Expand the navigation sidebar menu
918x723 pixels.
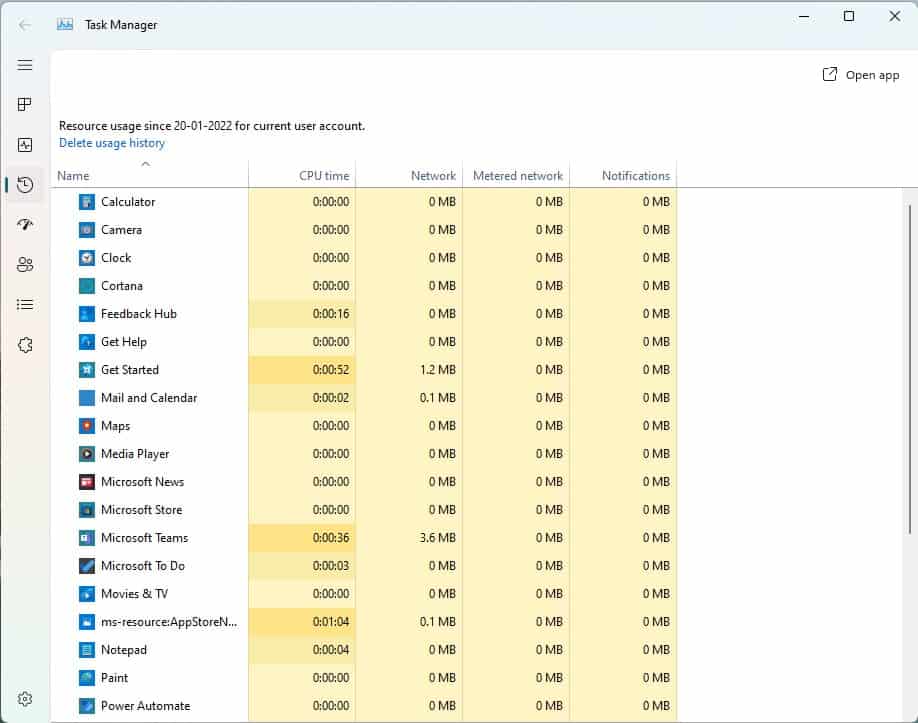[25, 64]
